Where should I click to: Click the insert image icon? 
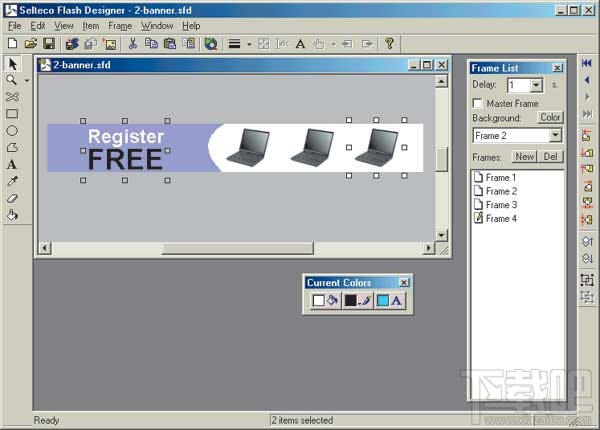[110, 44]
